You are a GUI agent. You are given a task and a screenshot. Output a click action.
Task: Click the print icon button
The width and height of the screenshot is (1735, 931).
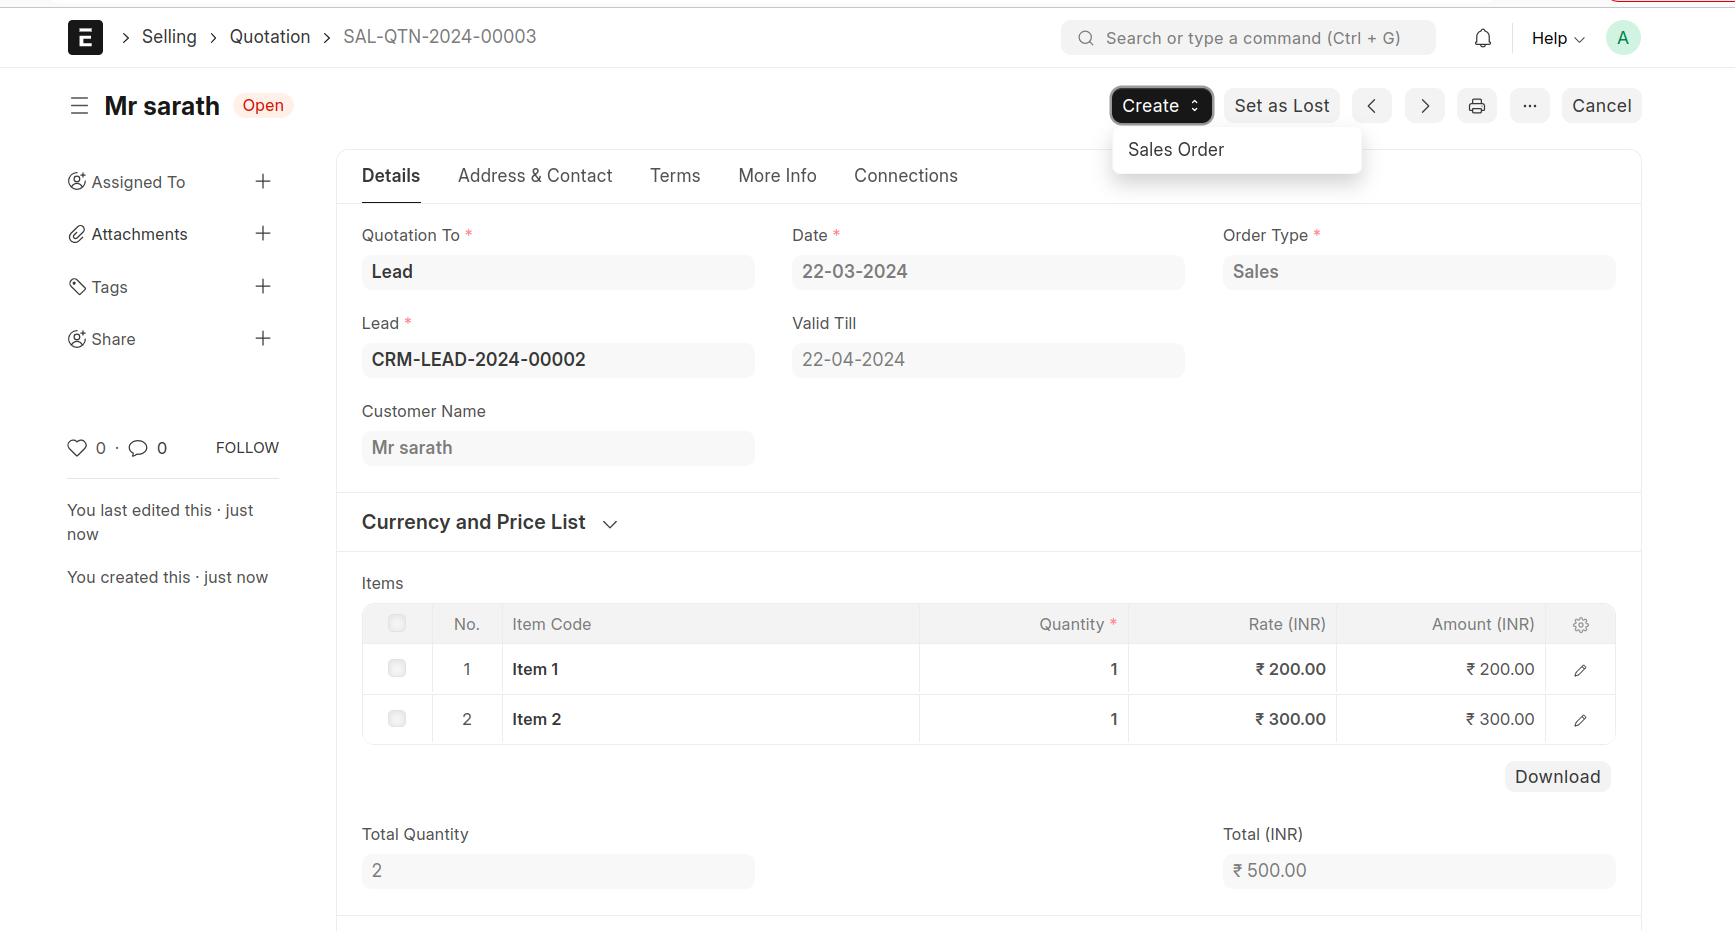pyautogui.click(x=1476, y=106)
